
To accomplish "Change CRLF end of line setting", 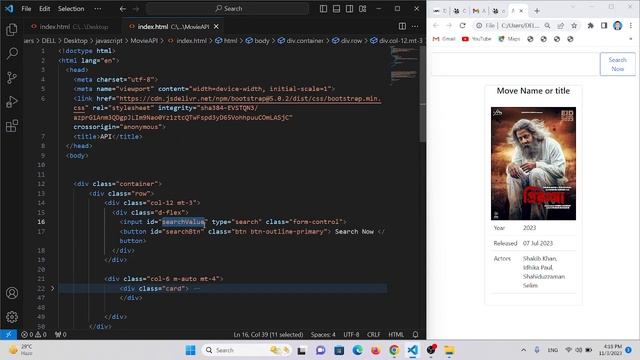I will click(373, 335).
